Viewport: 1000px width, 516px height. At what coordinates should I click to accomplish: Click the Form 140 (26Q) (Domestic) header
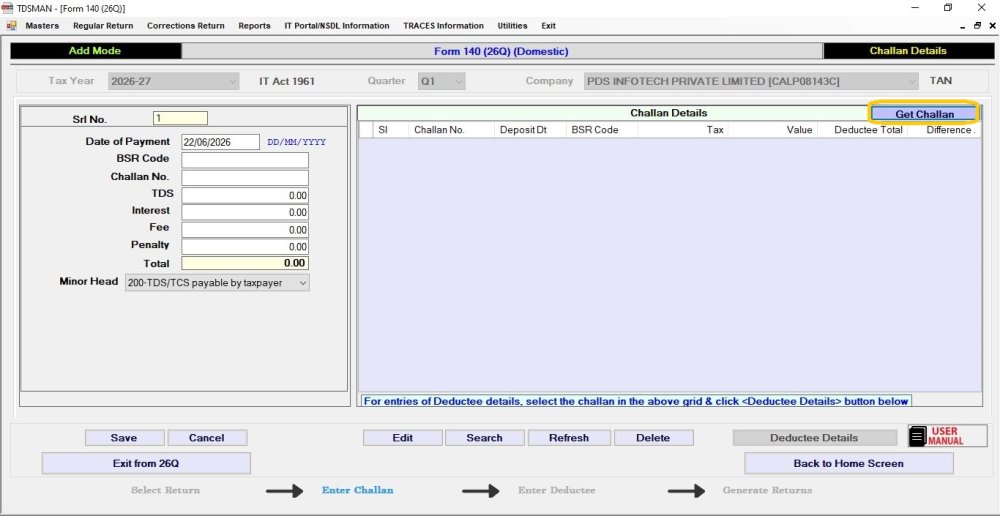tap(501, 51)
